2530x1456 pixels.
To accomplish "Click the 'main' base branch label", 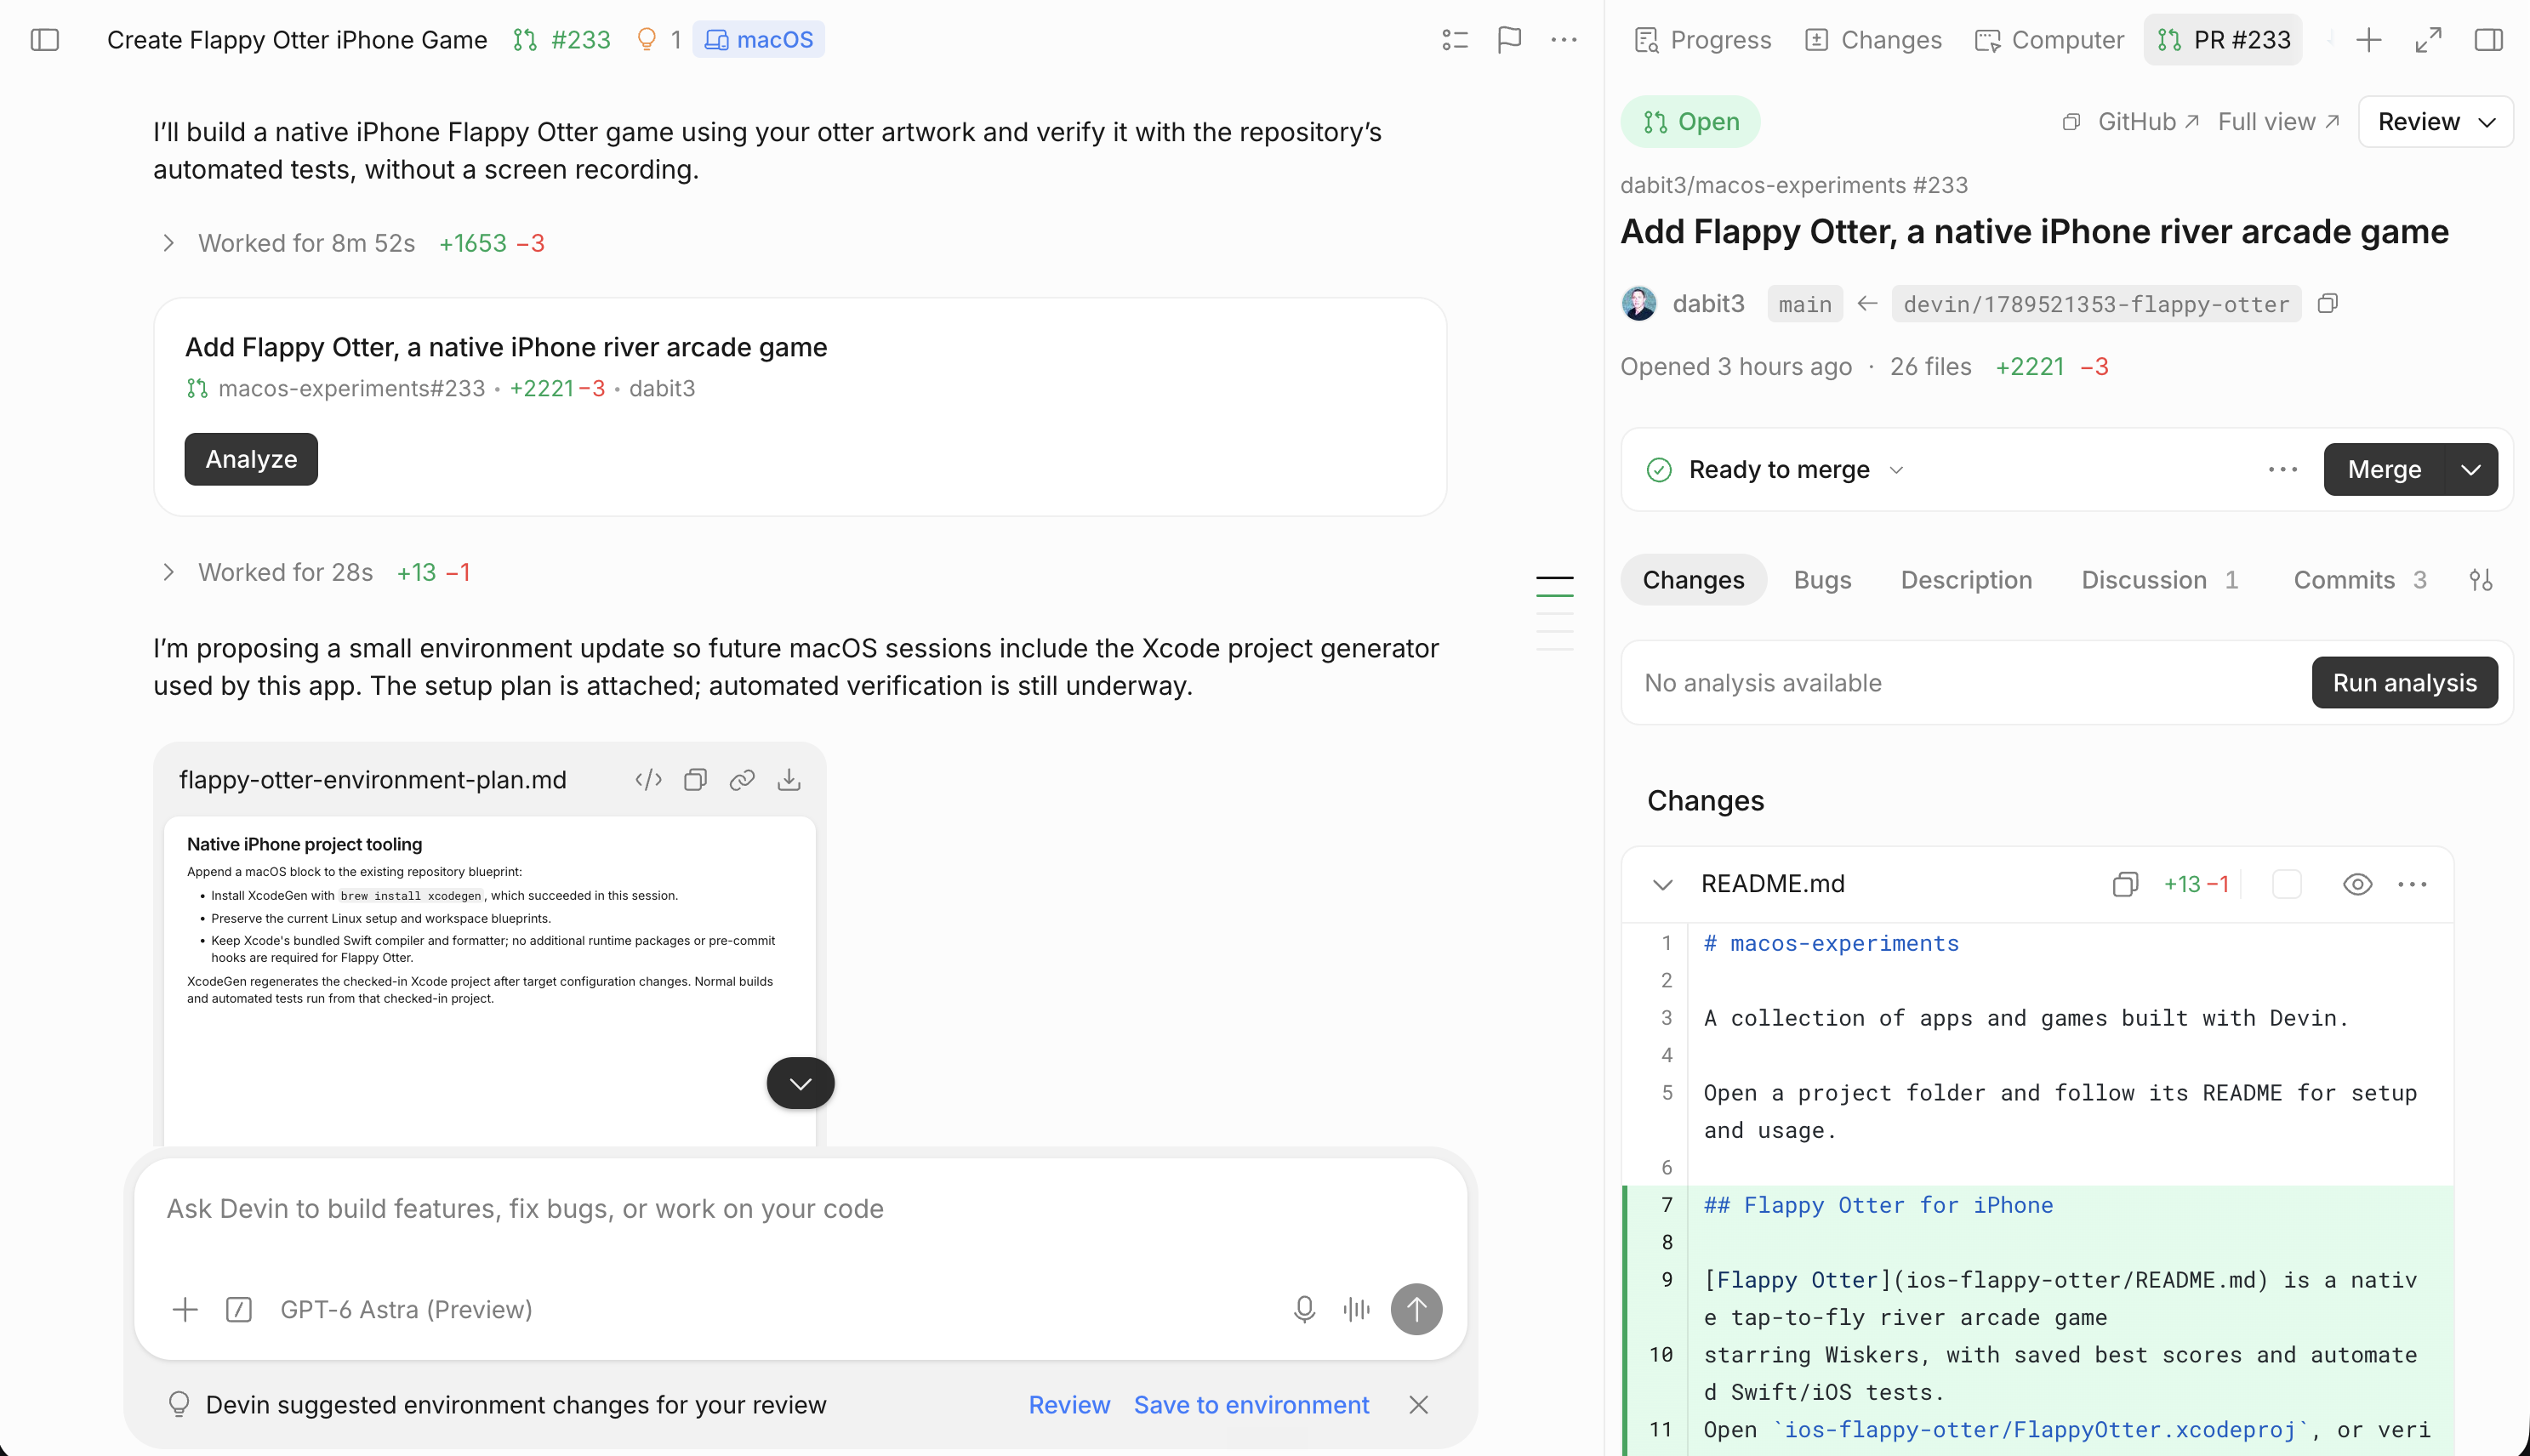I will 1804,304.
